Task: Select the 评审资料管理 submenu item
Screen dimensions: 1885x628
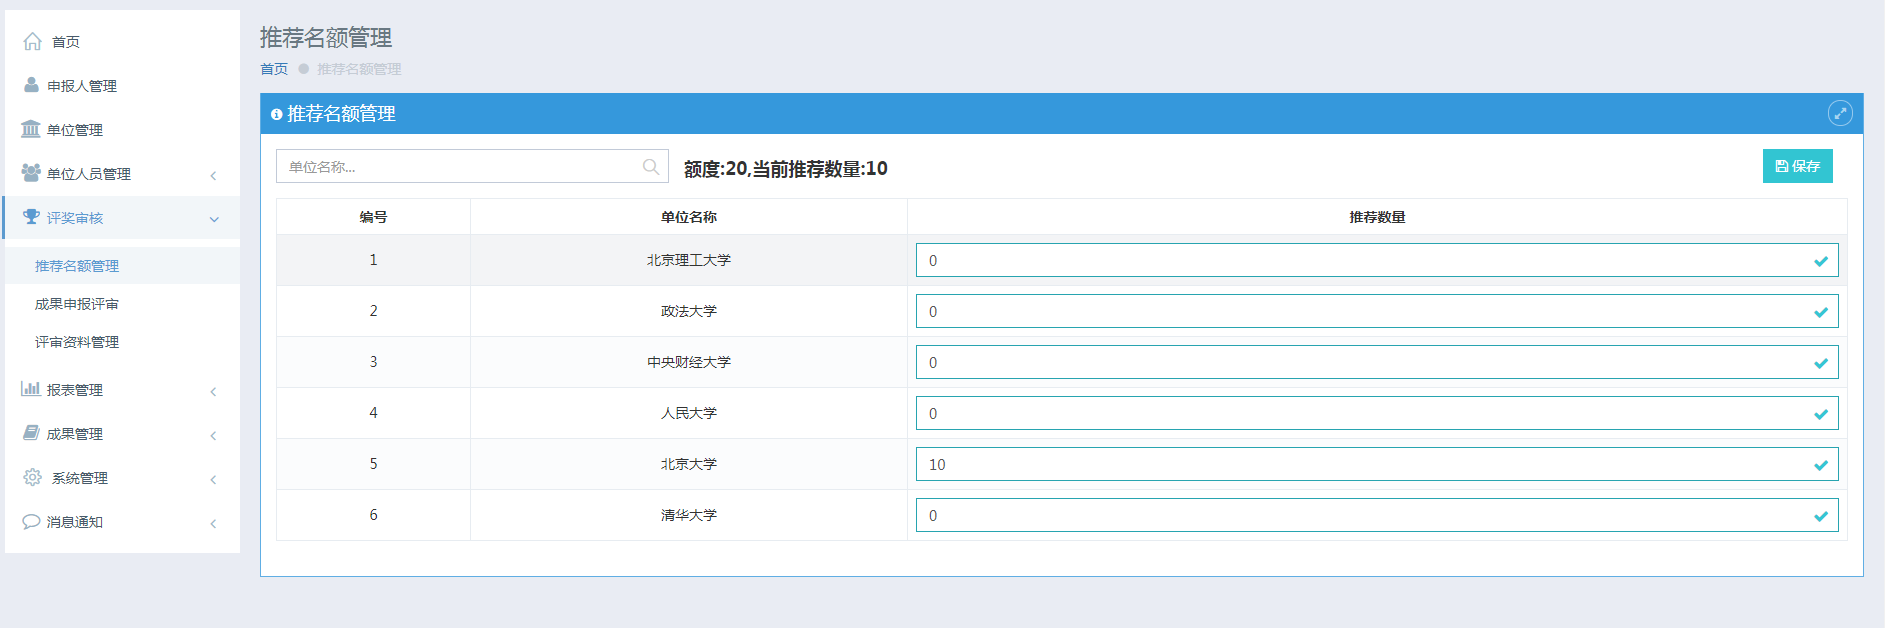Action: 122,341
